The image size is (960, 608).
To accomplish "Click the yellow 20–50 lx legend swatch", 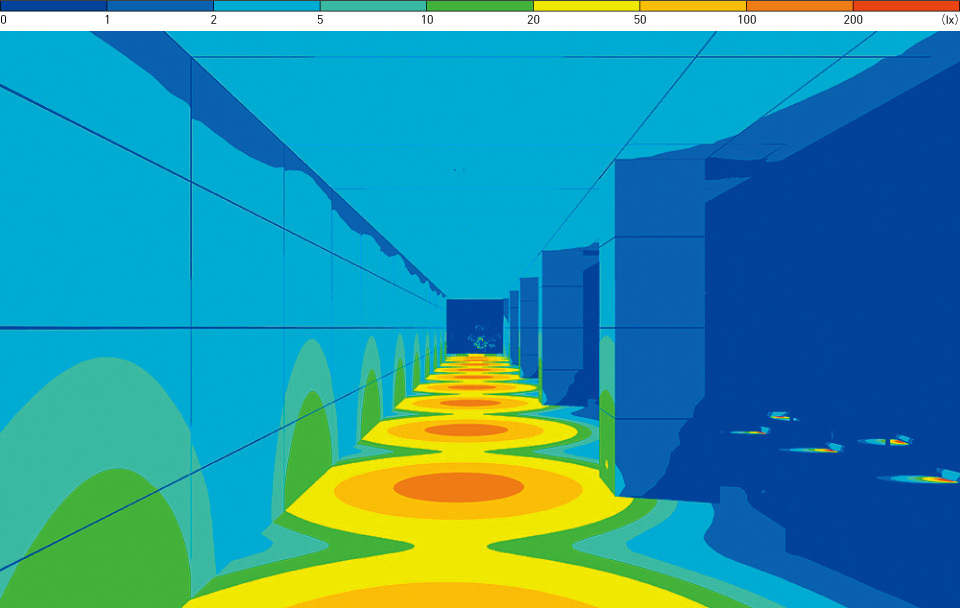I will click(x=586, y=5).
